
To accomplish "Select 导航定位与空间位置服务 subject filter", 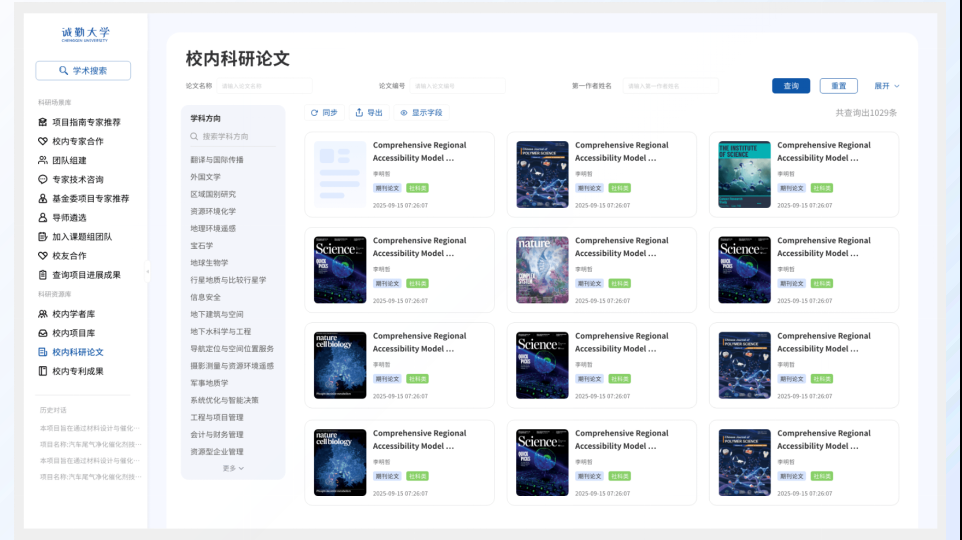I will (x=232, y=349).
